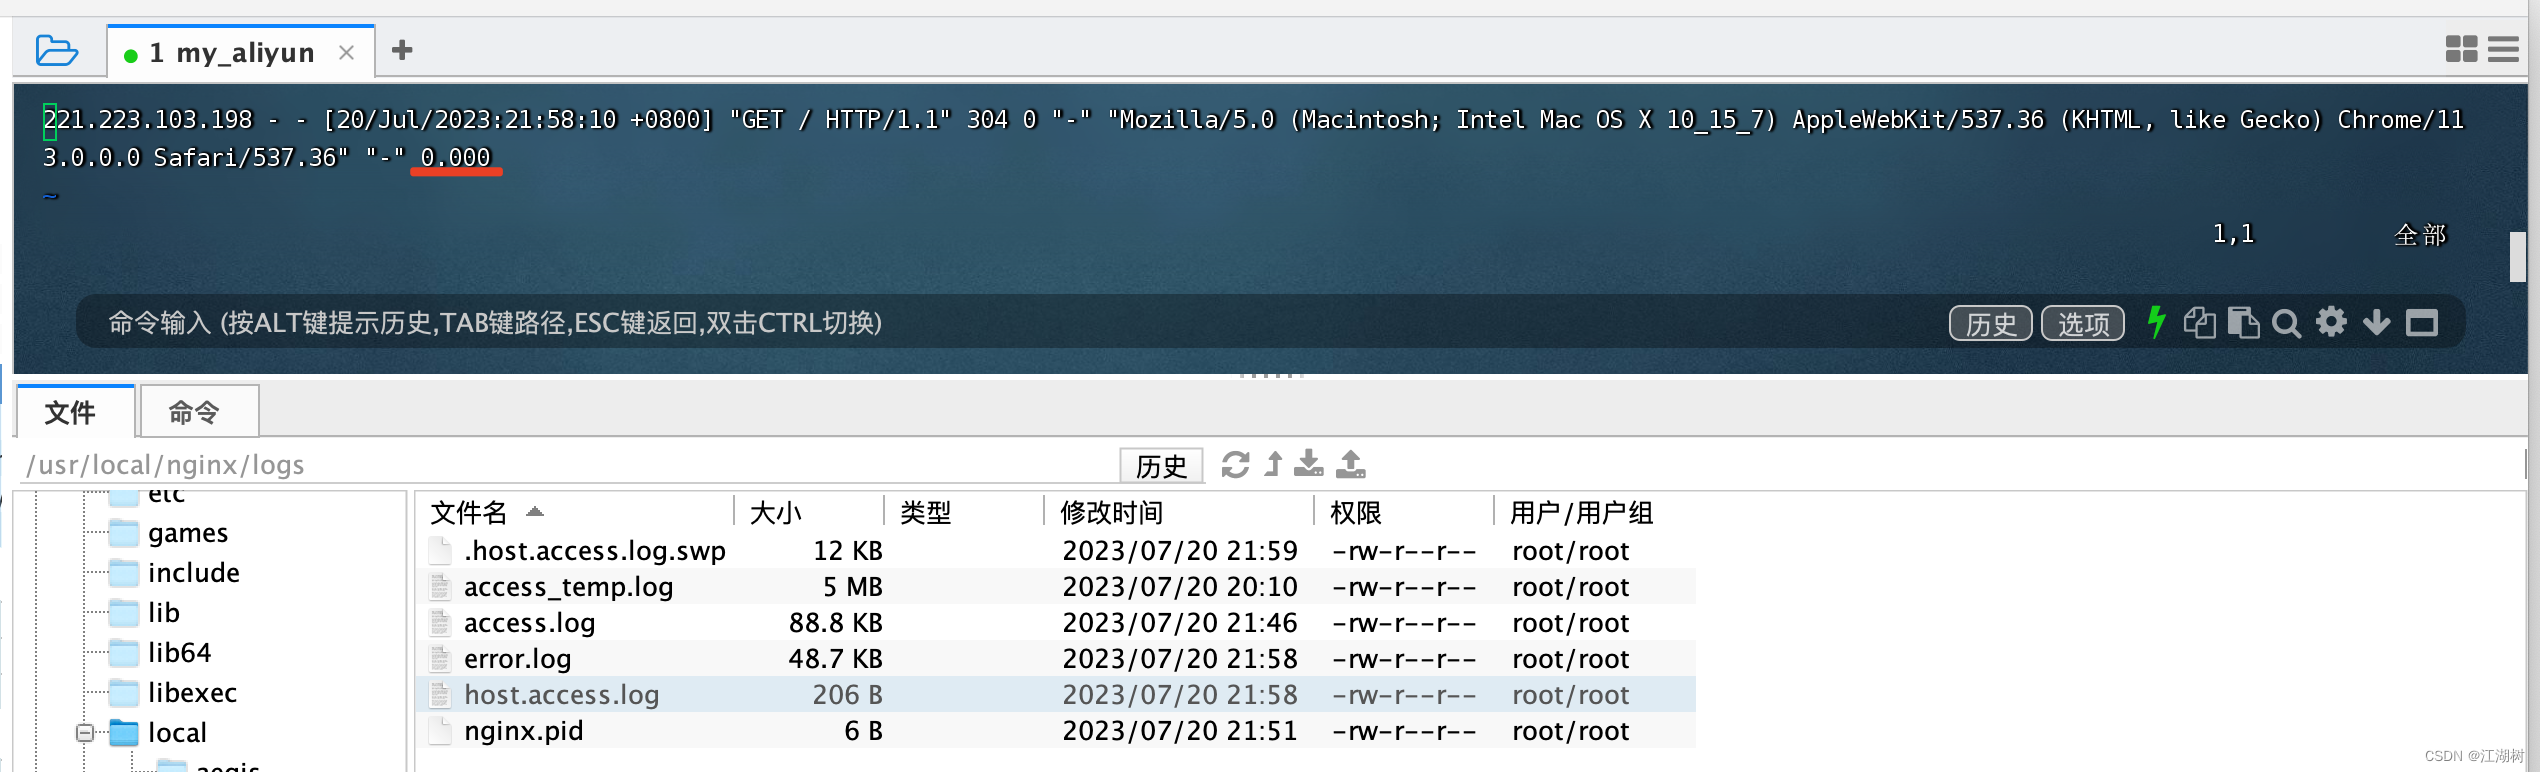This screenshot has height=772, width=2540.
Task: Select access_temp.log file
Action: pyautogui.click(x=1056, y=587)
